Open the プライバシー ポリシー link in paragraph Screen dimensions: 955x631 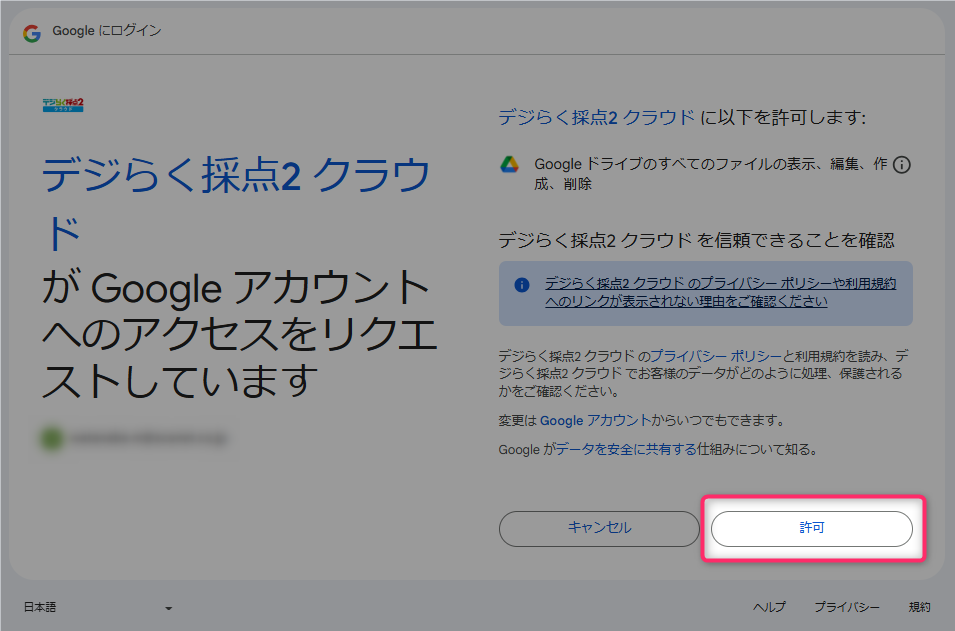pos(716,356)
